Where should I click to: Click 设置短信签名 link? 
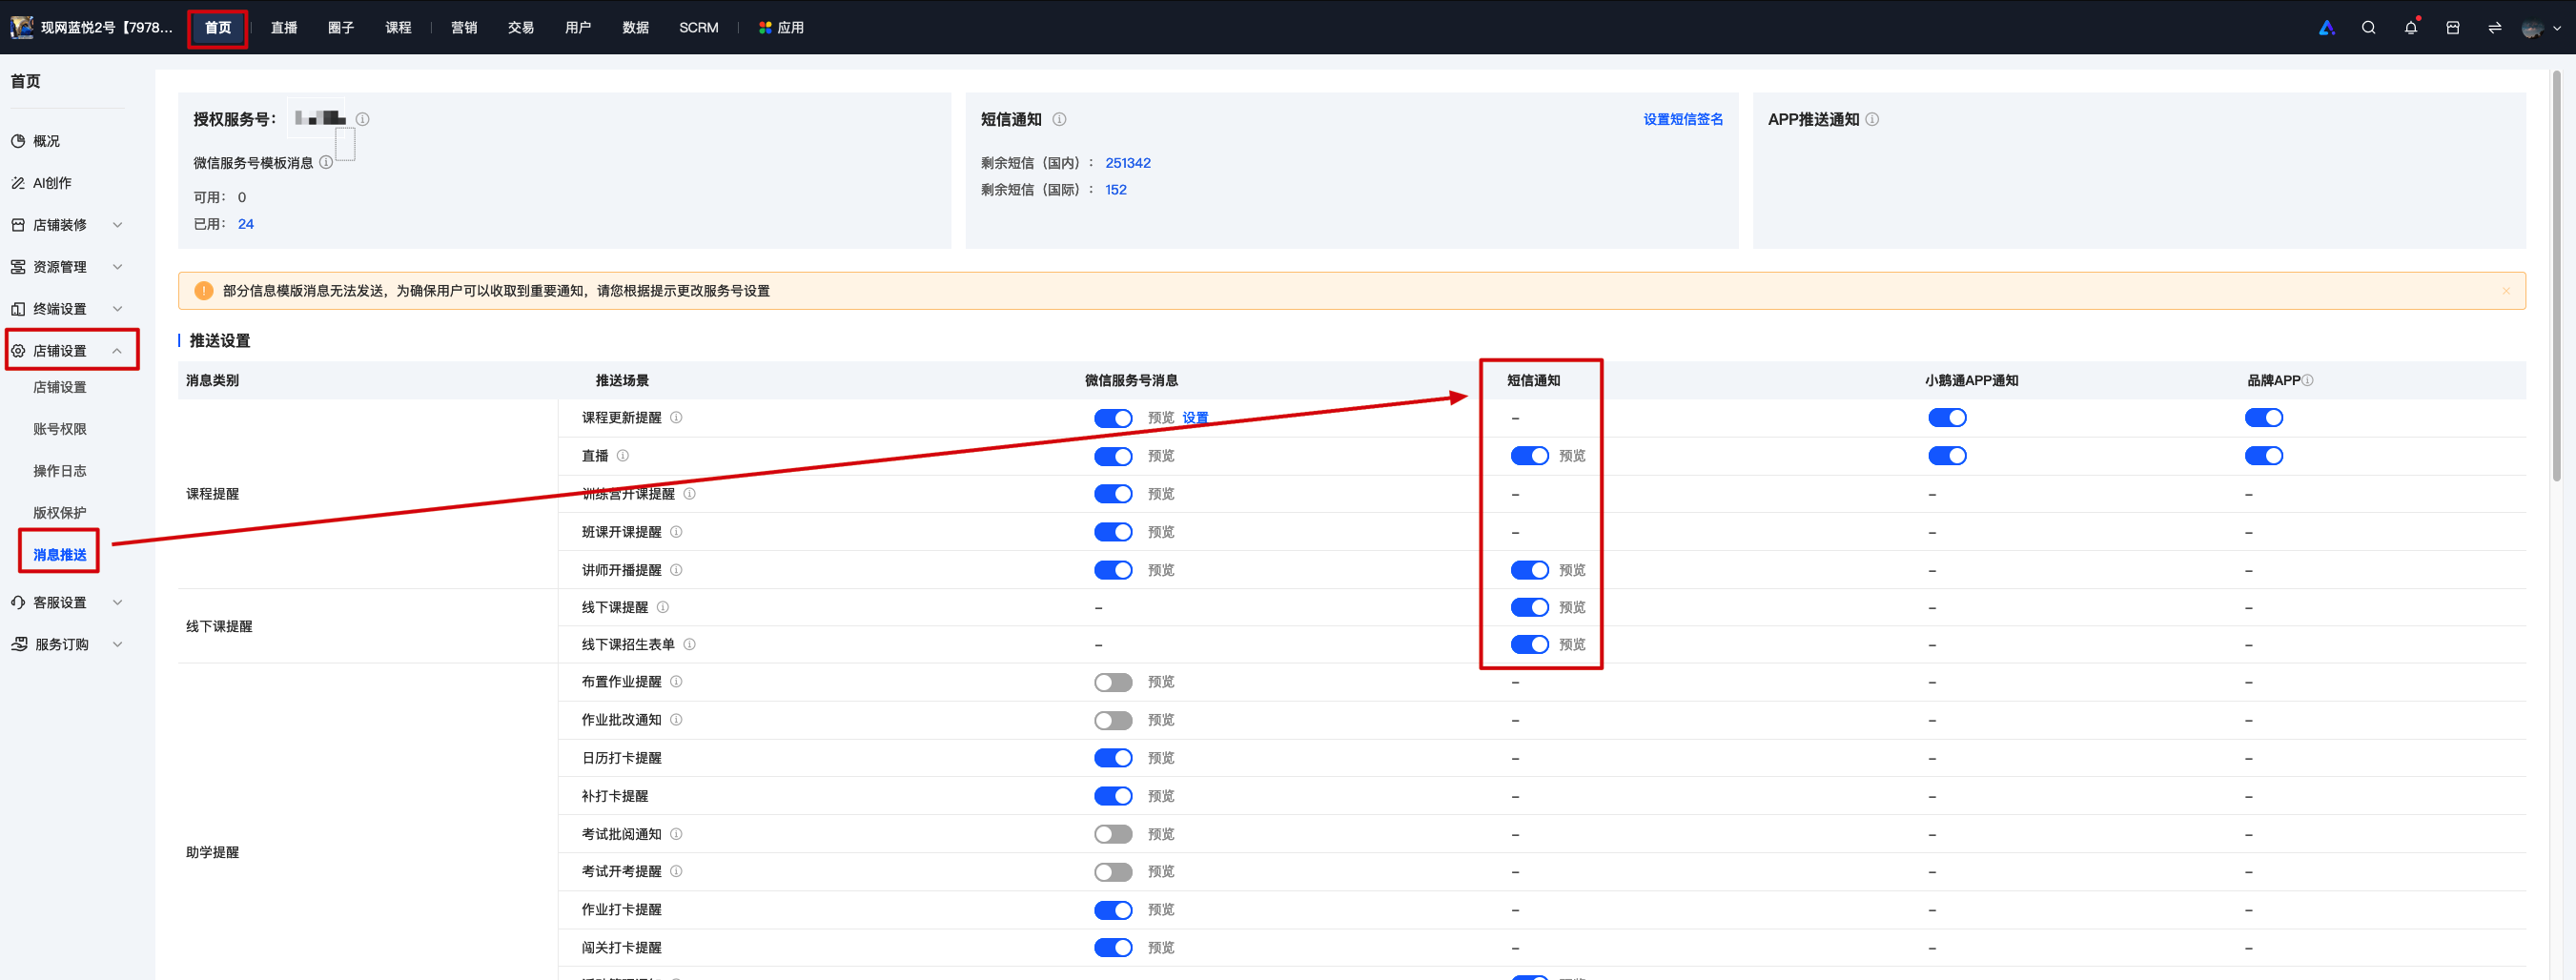1683,119
